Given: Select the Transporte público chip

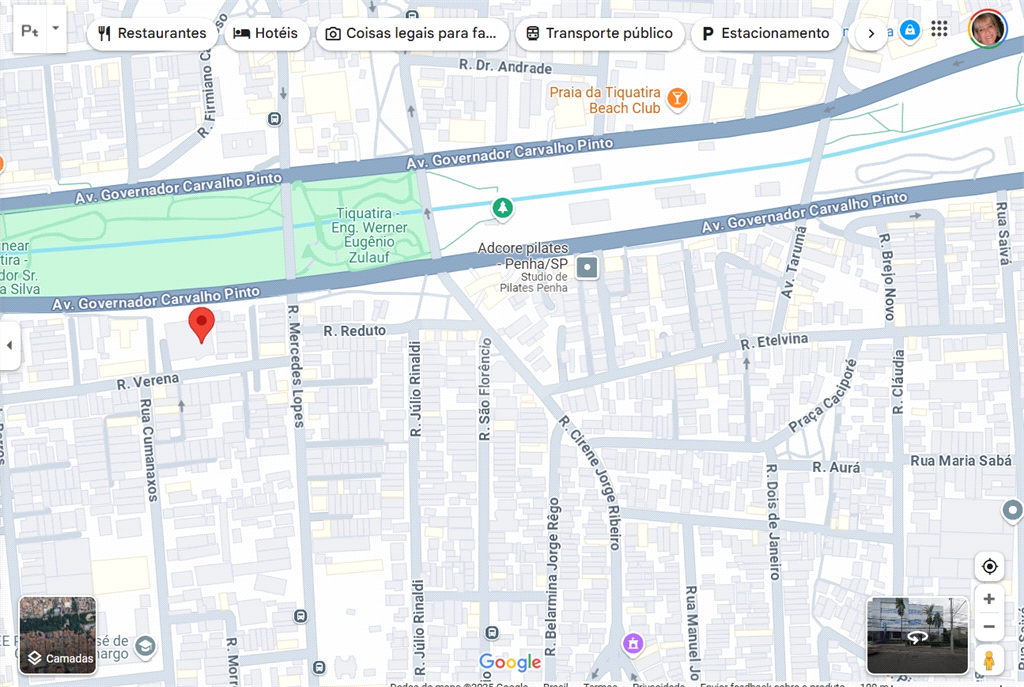Looking at the screenshot, I should [x=600, y=33].
